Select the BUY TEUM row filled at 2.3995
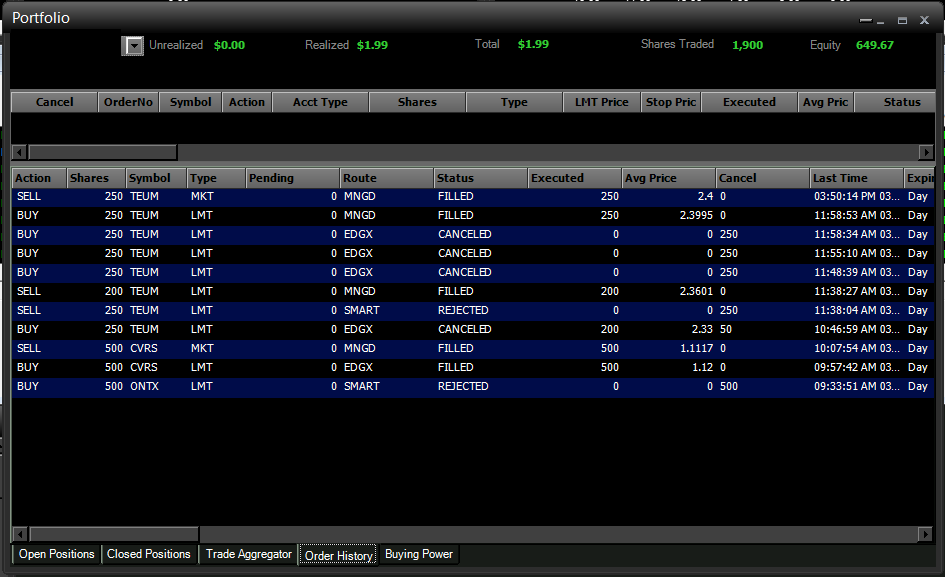Image resolution: width=945 pixels, height=577 pixels. [x=473, y=215]
